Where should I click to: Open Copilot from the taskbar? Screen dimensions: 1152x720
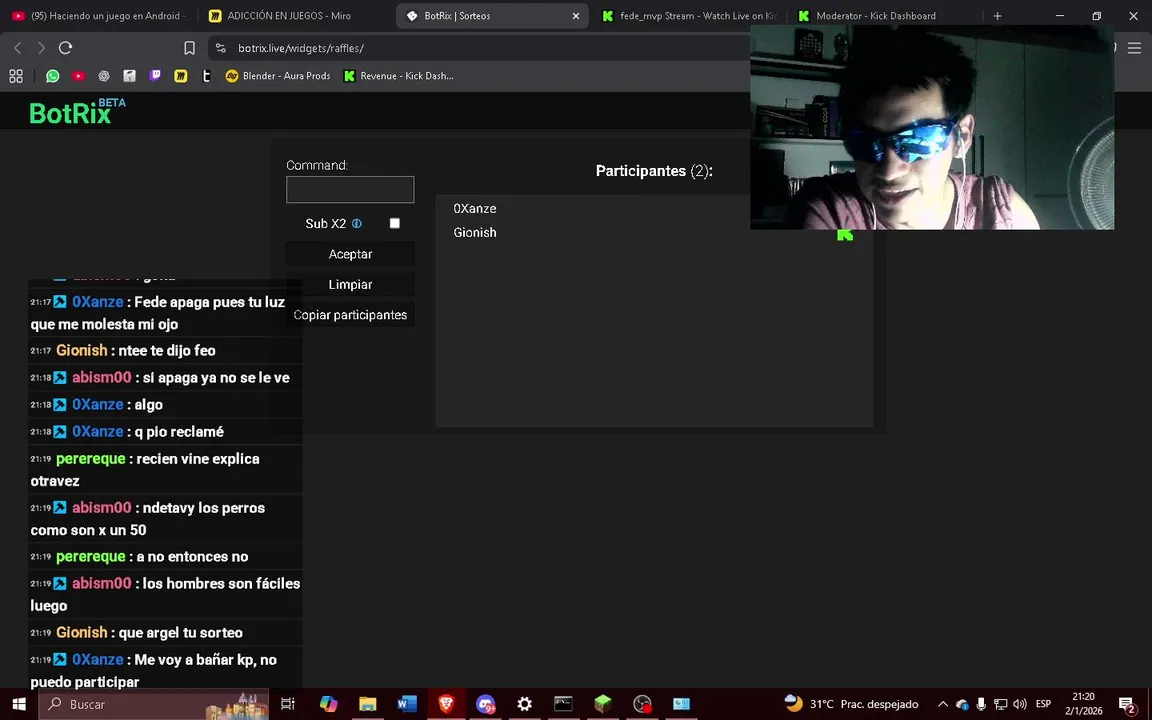[328, 704]
